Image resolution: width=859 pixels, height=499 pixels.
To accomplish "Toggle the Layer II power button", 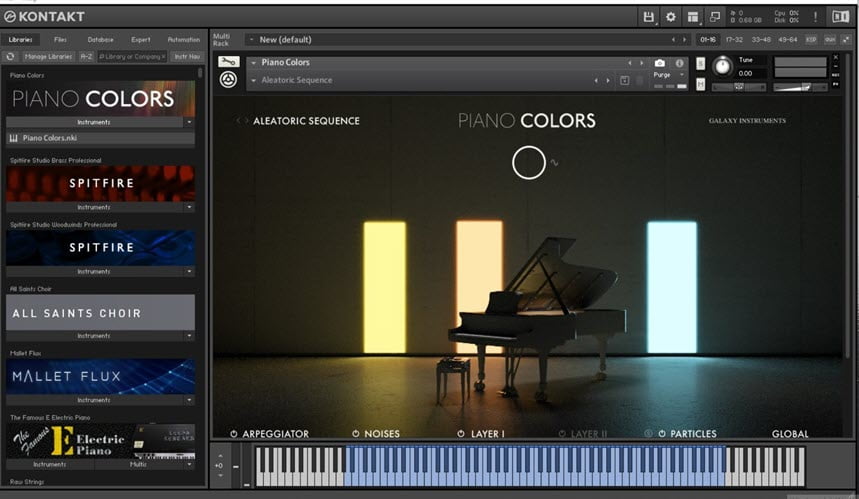I will click(x=562, y=434).
